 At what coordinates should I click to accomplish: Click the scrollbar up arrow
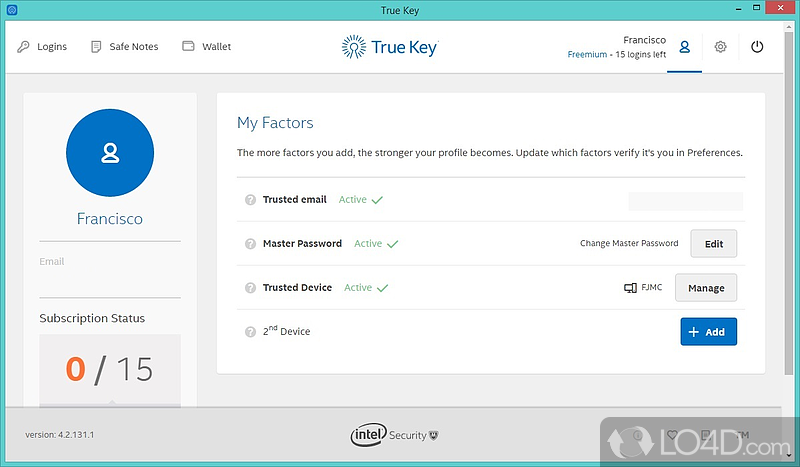789,26
